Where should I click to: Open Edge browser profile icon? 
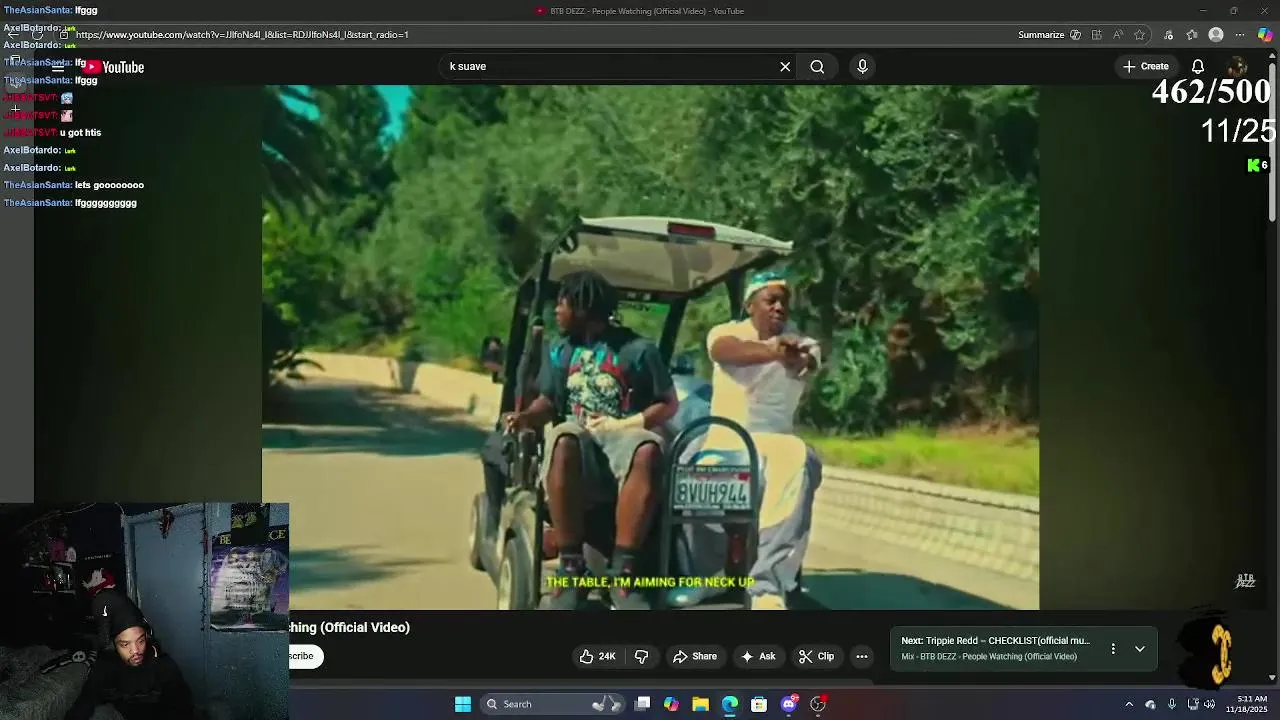pos(1216,35)
